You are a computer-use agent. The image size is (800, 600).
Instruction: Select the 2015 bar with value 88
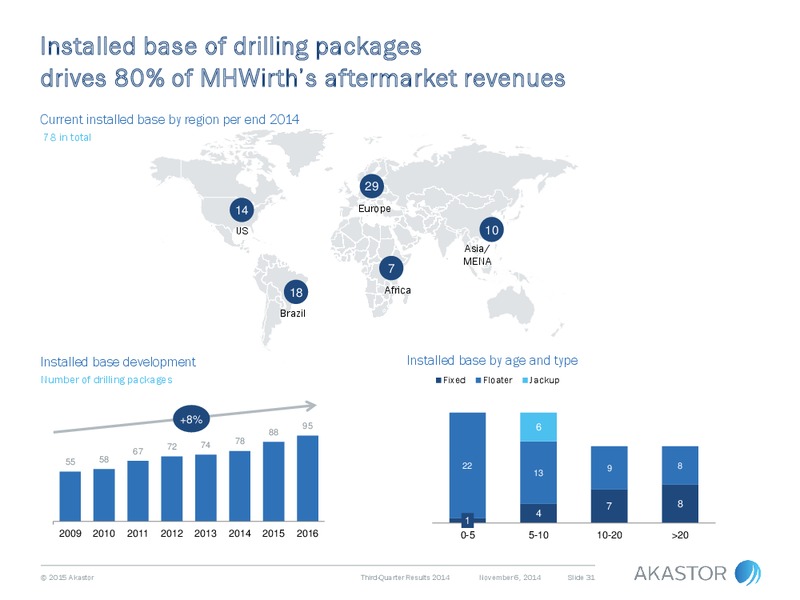coord(273,482)
